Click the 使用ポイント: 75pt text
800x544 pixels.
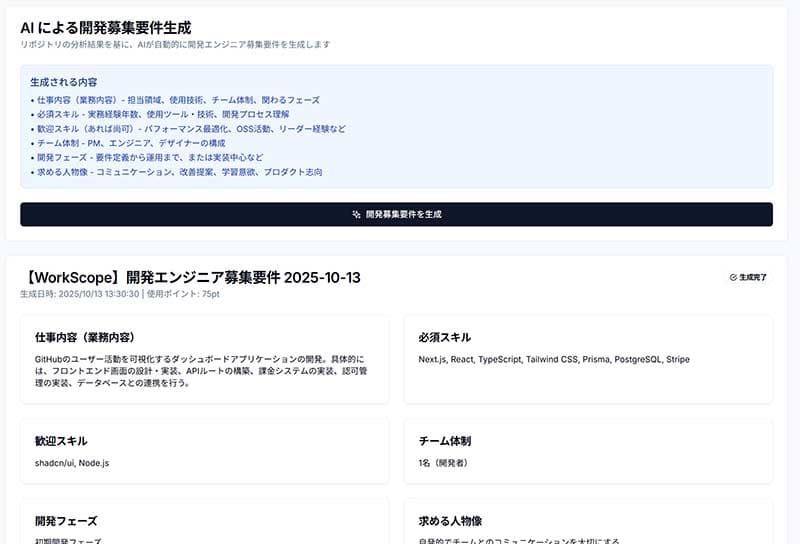[x=185, y=294]
